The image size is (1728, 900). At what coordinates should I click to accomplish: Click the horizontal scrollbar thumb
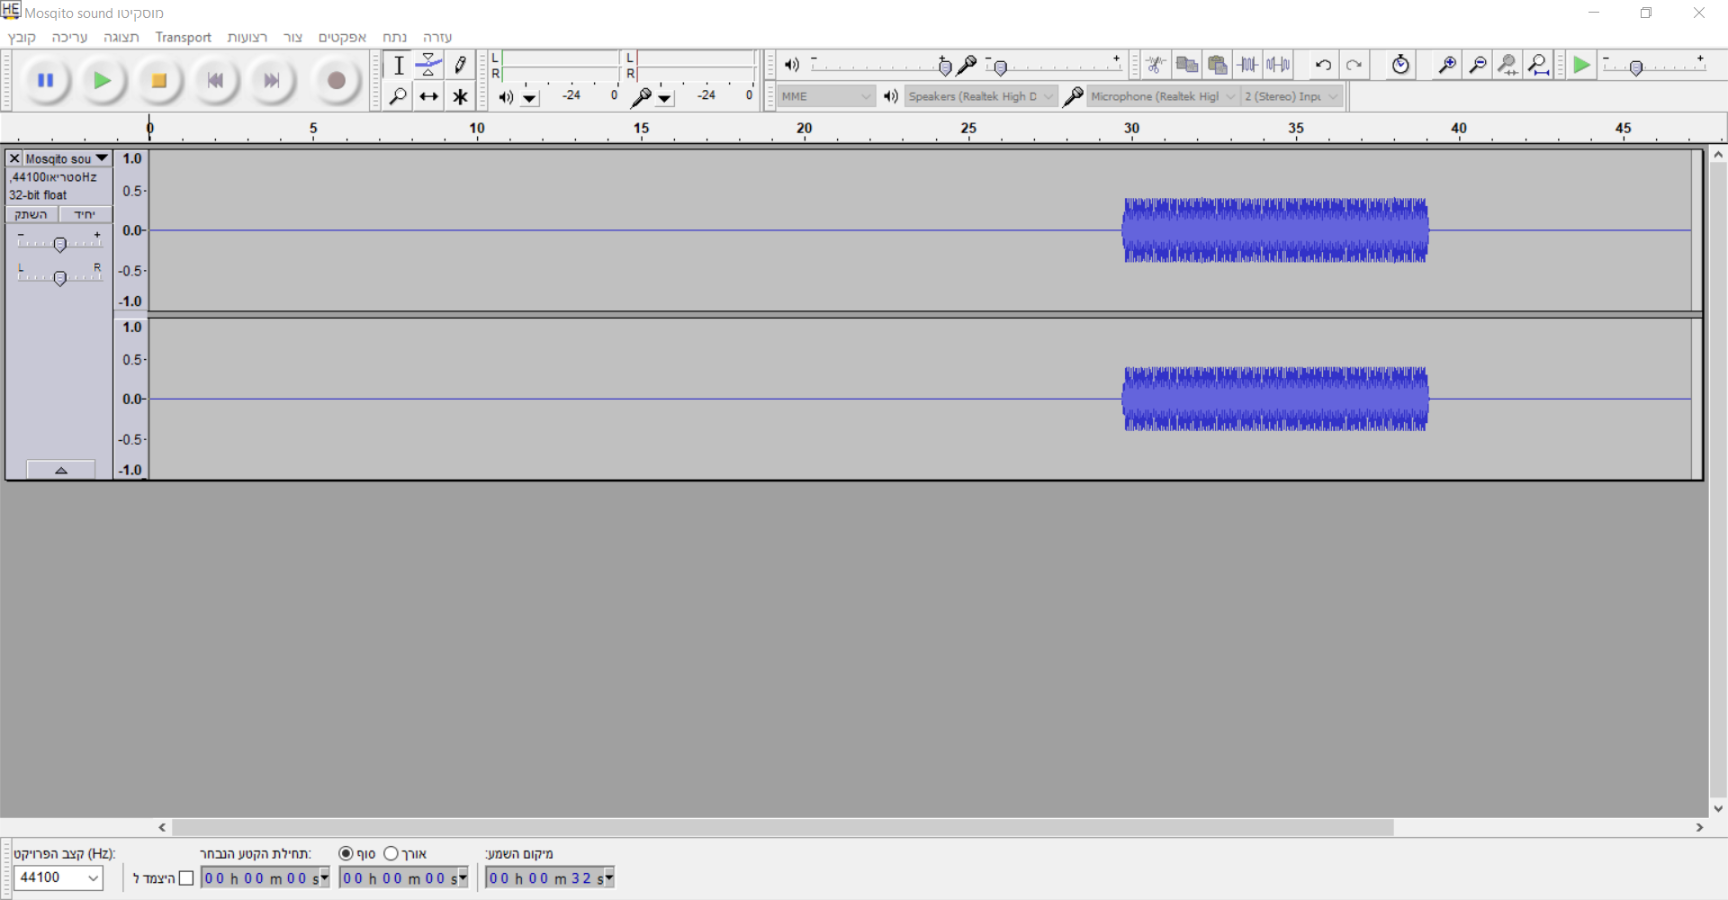tap(783, 827)
